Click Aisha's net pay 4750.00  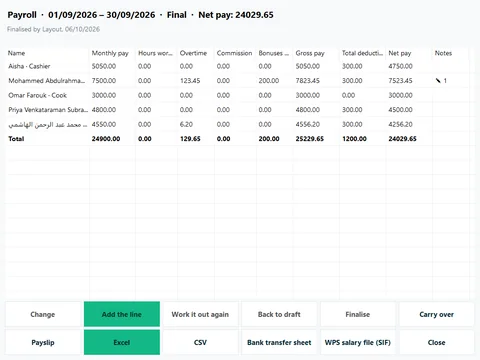click(x=400, y=66)
